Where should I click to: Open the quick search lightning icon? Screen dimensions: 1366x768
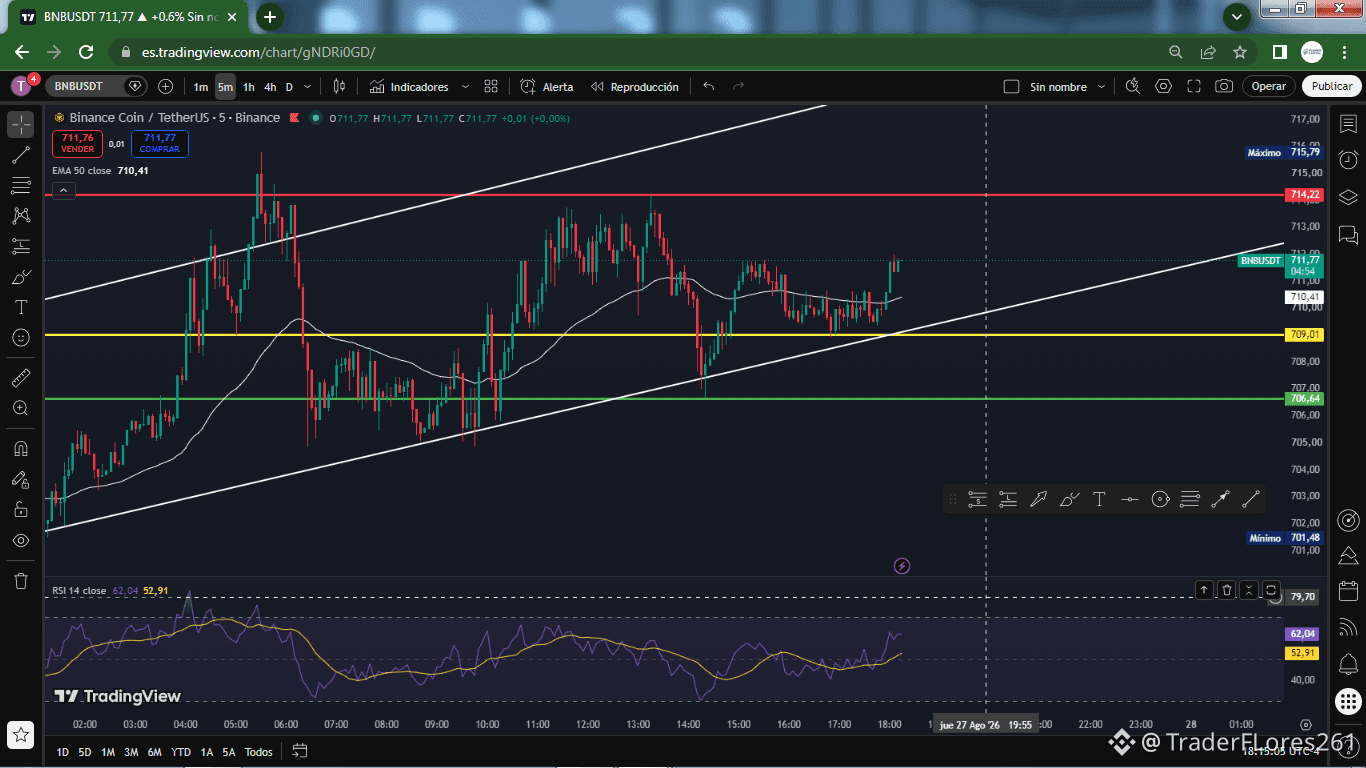click(1132, 87)
